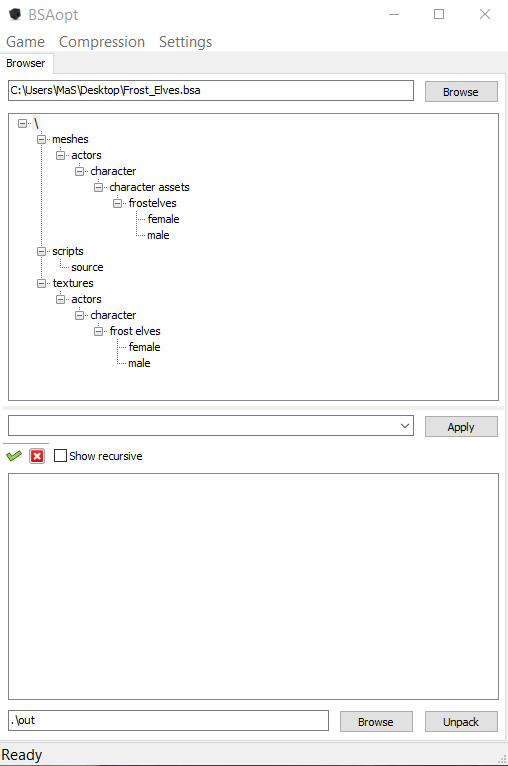This screenshot has height=766, width=508.
Task: Click the Apply button
Action: pos(461,427)
